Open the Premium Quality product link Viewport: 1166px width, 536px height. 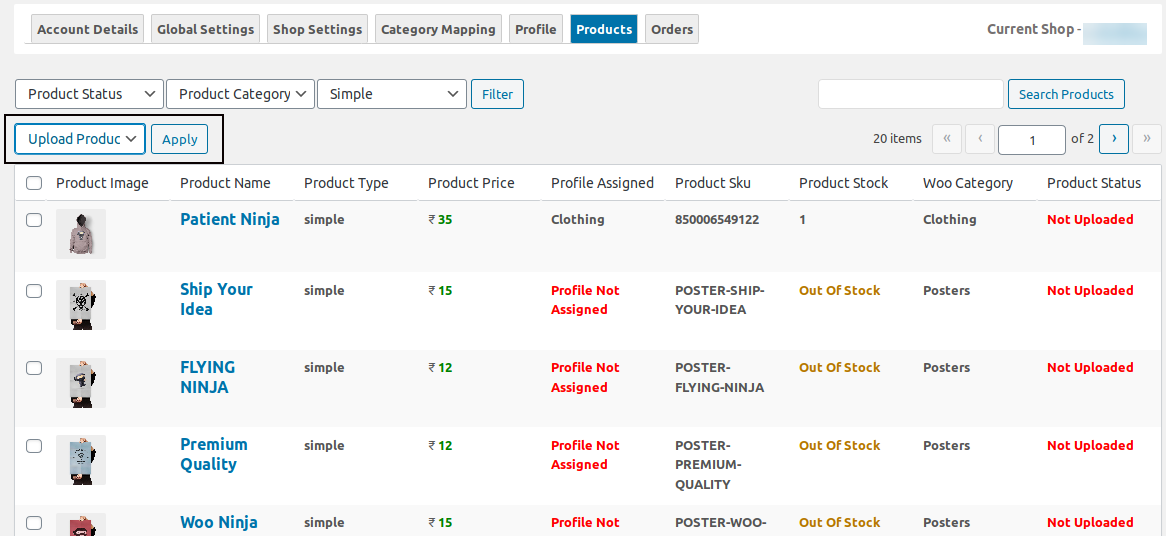pos(213,454)
